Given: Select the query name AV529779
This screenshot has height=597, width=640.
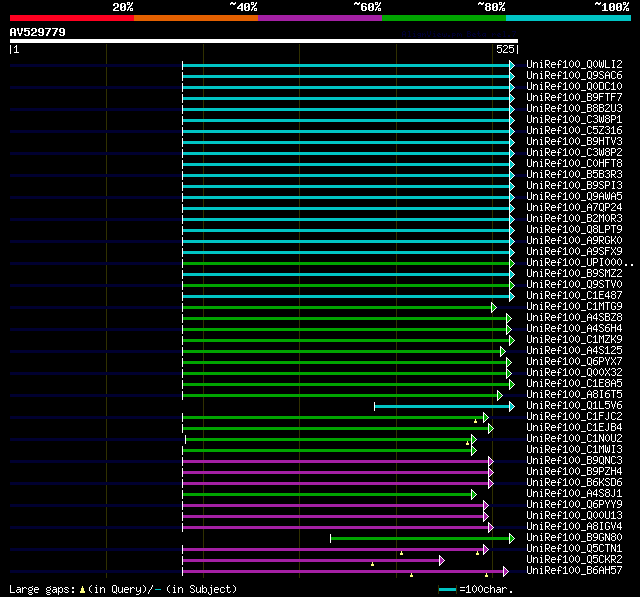Looking at the screenshot, I should point(38,32).
